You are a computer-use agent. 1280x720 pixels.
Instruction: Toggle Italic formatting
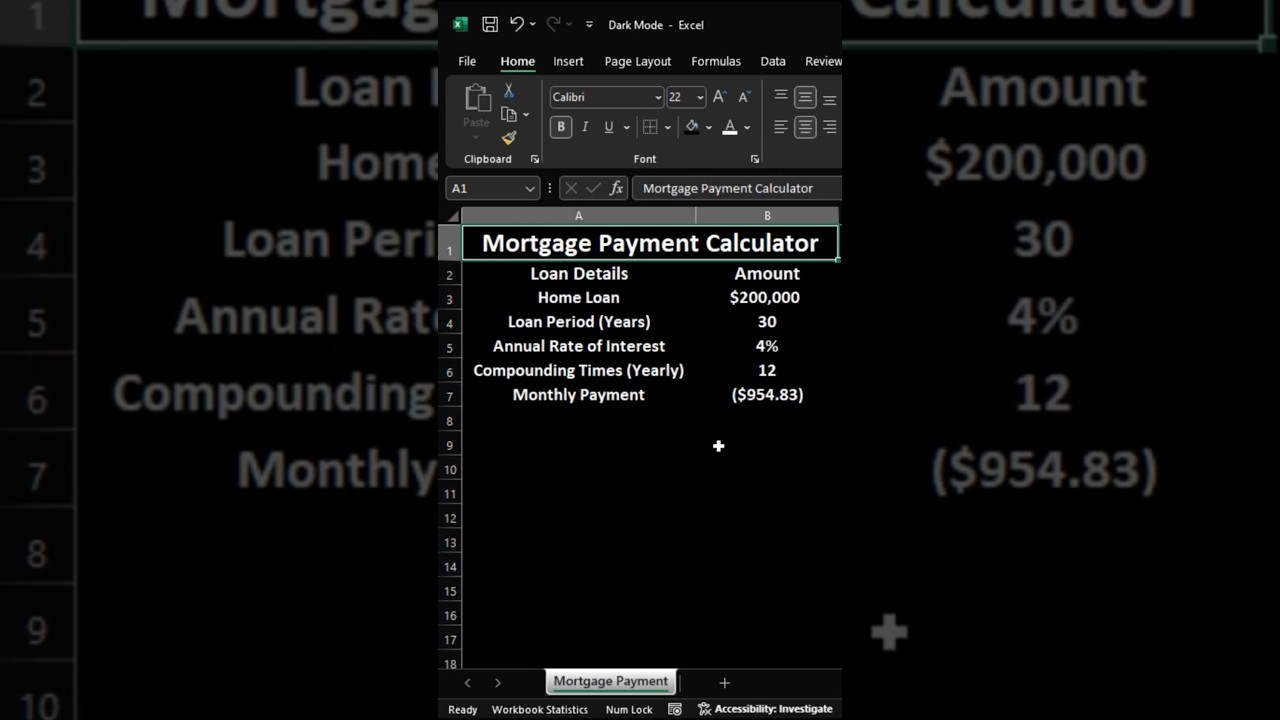pyautogui.click(x=585, y=127)
